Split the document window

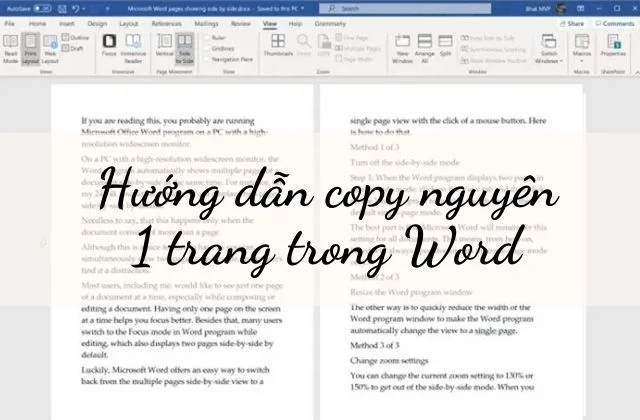445,46
